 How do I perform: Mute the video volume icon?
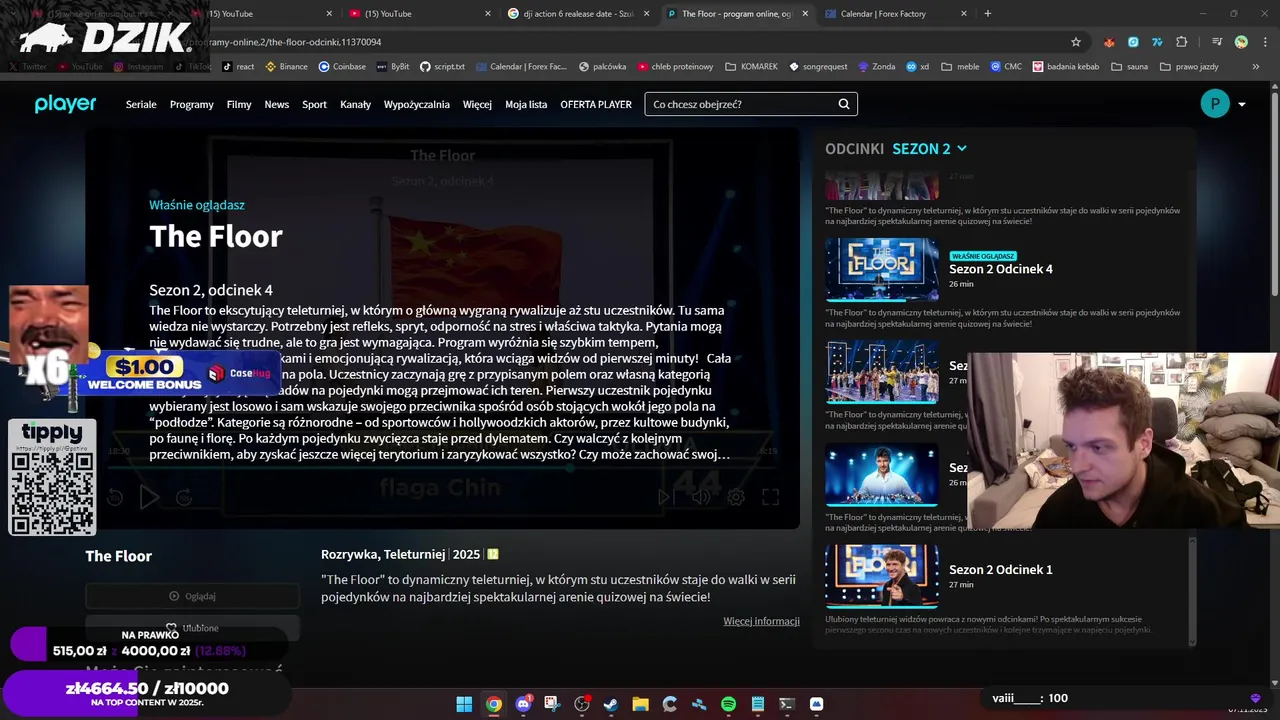[x=701, y=497]
